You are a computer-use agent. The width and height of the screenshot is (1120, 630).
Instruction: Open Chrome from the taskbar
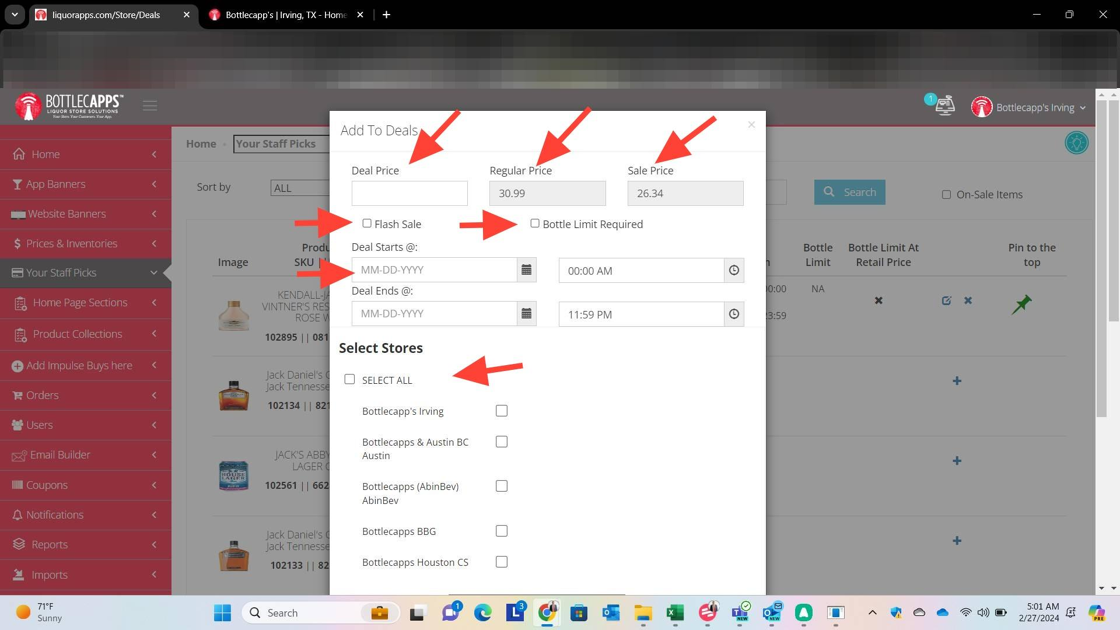click(547, 612)
